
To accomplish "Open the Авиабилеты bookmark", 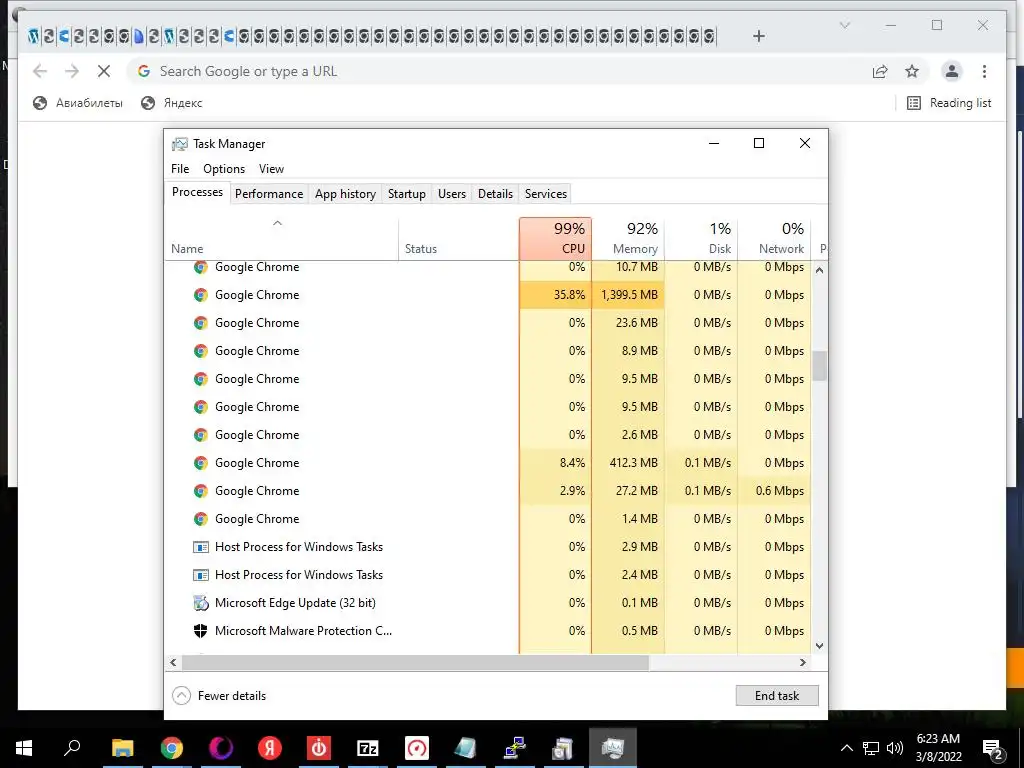I will (x=78, y=103).
